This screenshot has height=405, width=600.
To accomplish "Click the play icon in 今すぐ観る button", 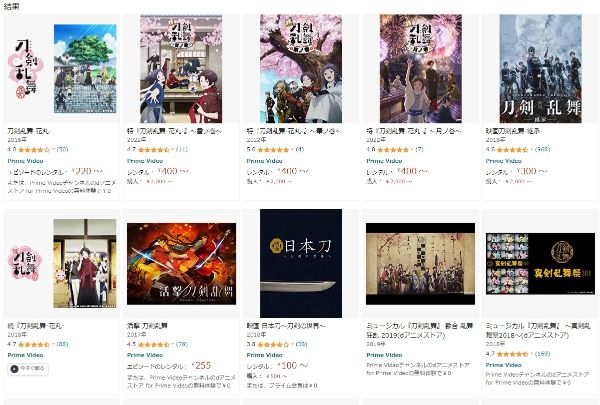I will pyautogui.click(x=14, y=369).
